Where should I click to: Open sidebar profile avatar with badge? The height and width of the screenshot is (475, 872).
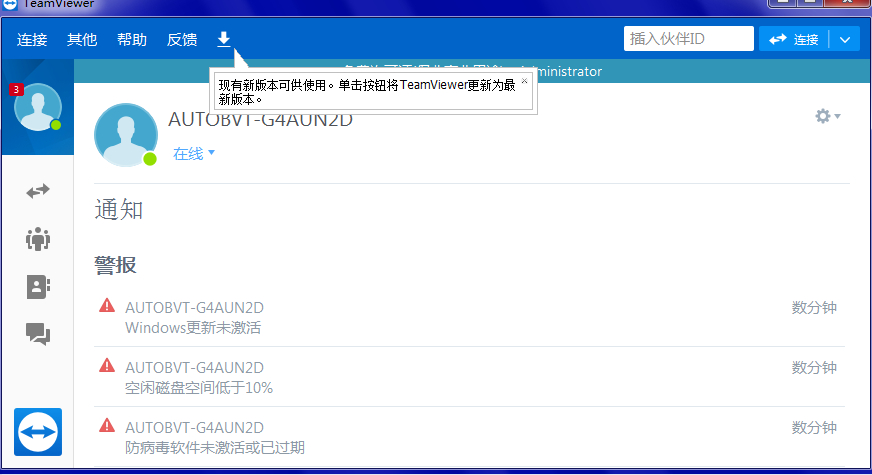coord(38,107)
